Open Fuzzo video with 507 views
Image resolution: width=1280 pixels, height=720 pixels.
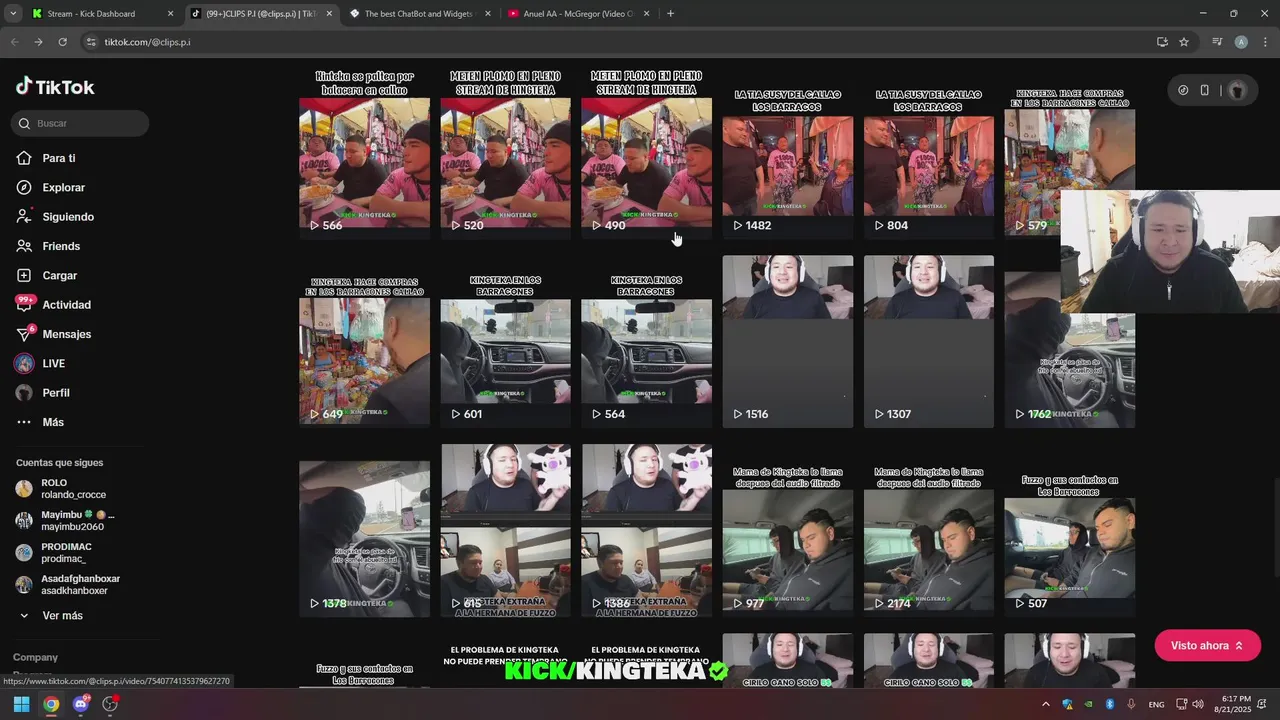(x=1069, y=530)
